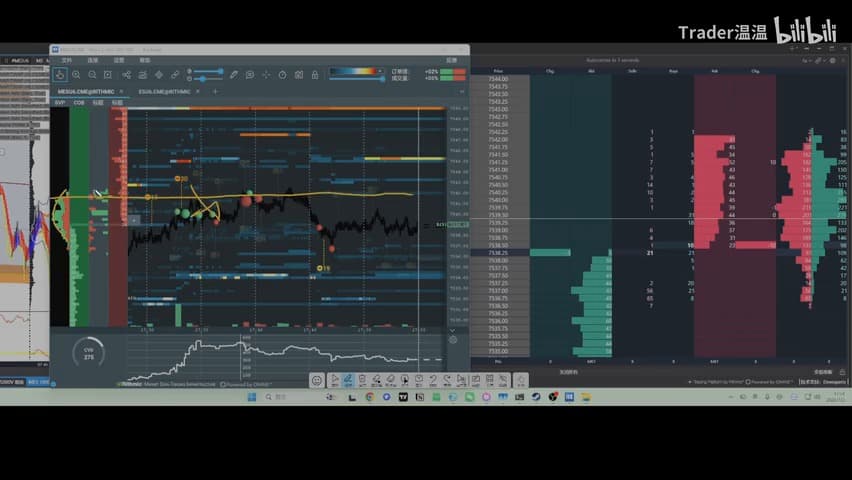Click the Ask column header in DOM
This screenshot has width=852, height=480.
[715, 71]
